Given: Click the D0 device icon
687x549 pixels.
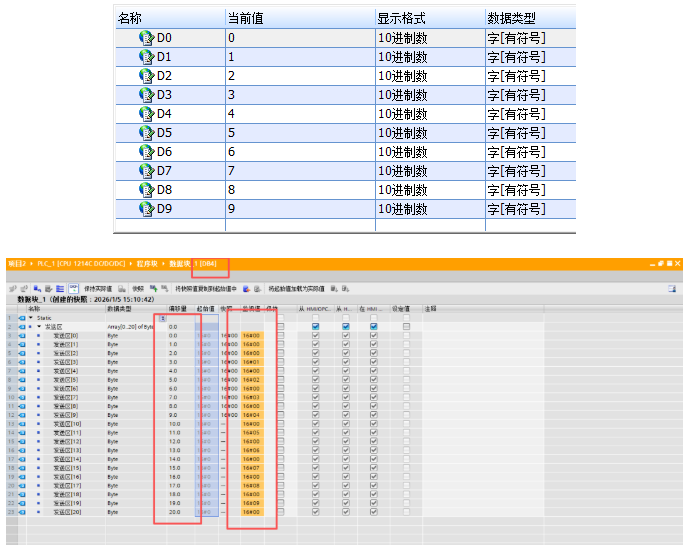Looking at the screenshot, I should pyautogui.click(x=146, y=38).
